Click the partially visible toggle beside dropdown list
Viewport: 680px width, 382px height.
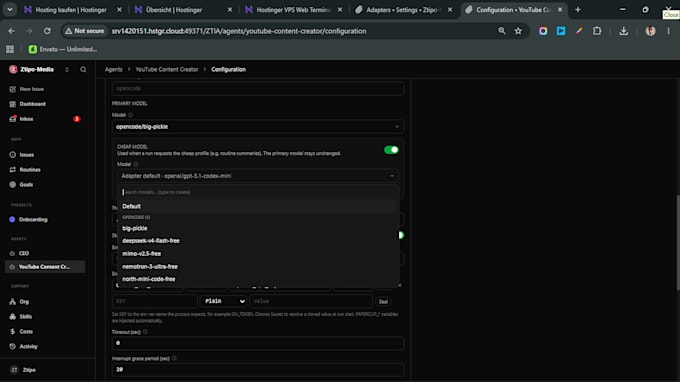point(402,235)
